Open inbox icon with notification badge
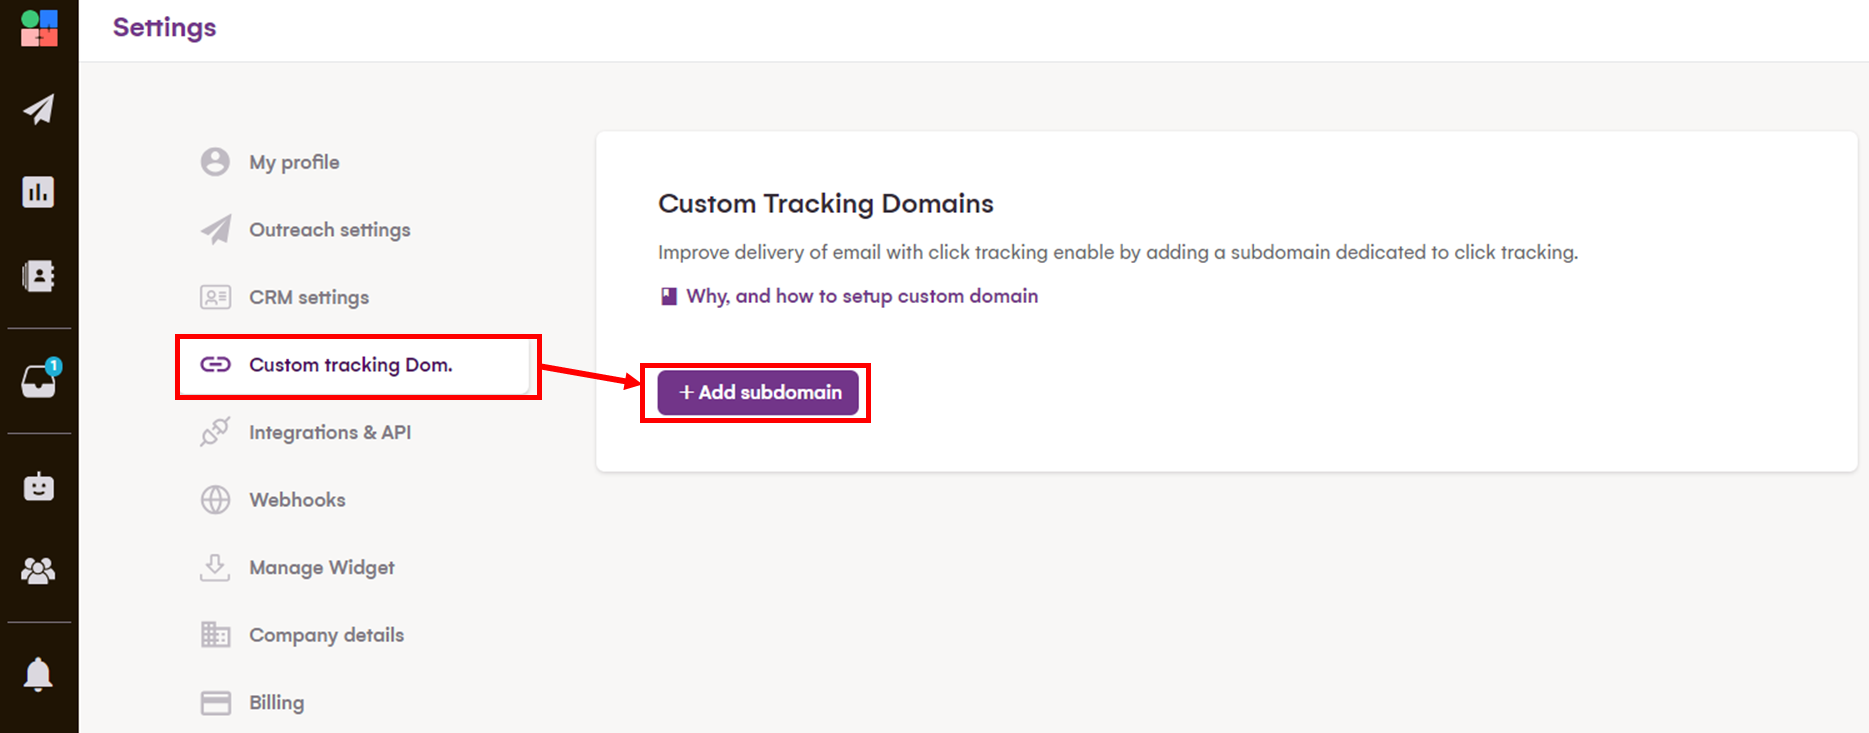The height and width of the screenshot is (733, 1869). [x=39, y=381]
